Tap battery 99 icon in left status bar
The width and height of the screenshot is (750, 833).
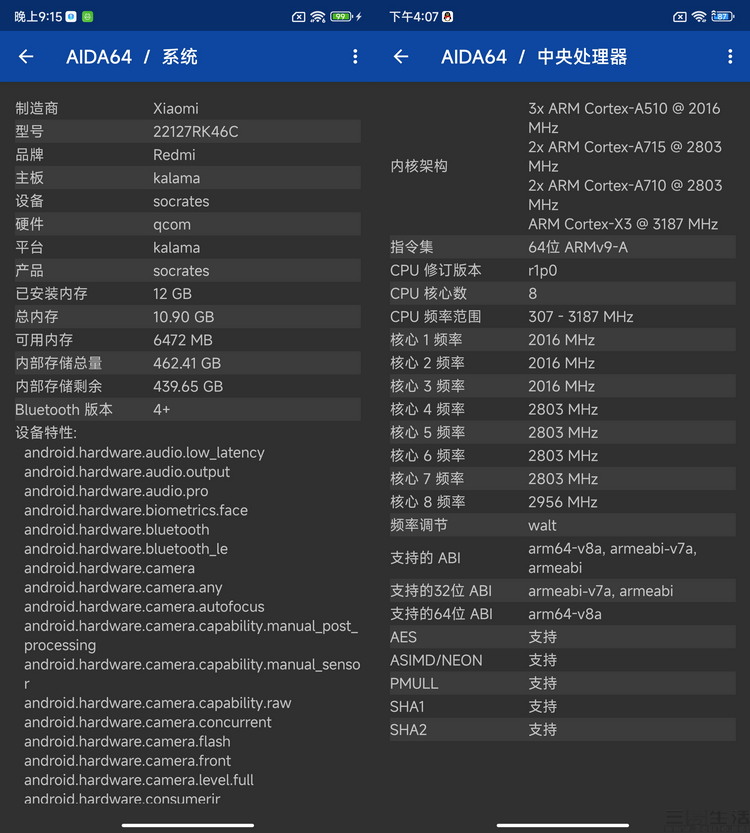pos(340,16)
